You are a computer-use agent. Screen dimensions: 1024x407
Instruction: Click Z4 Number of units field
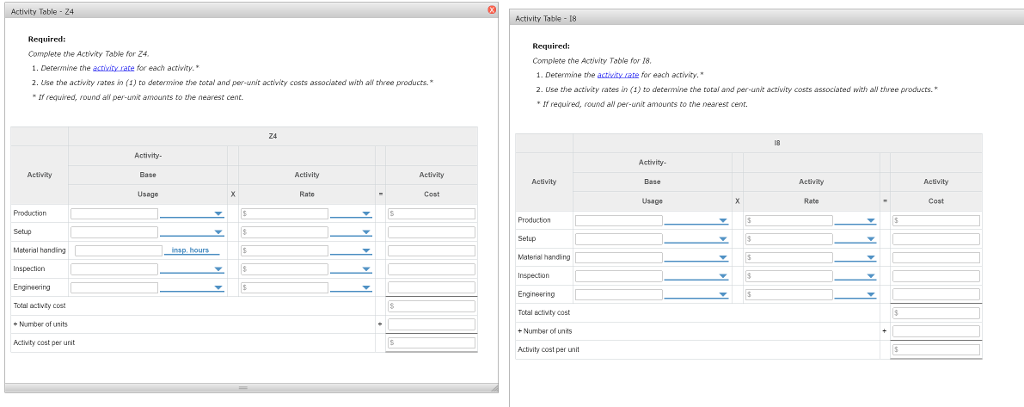click(x=432, y=324)
